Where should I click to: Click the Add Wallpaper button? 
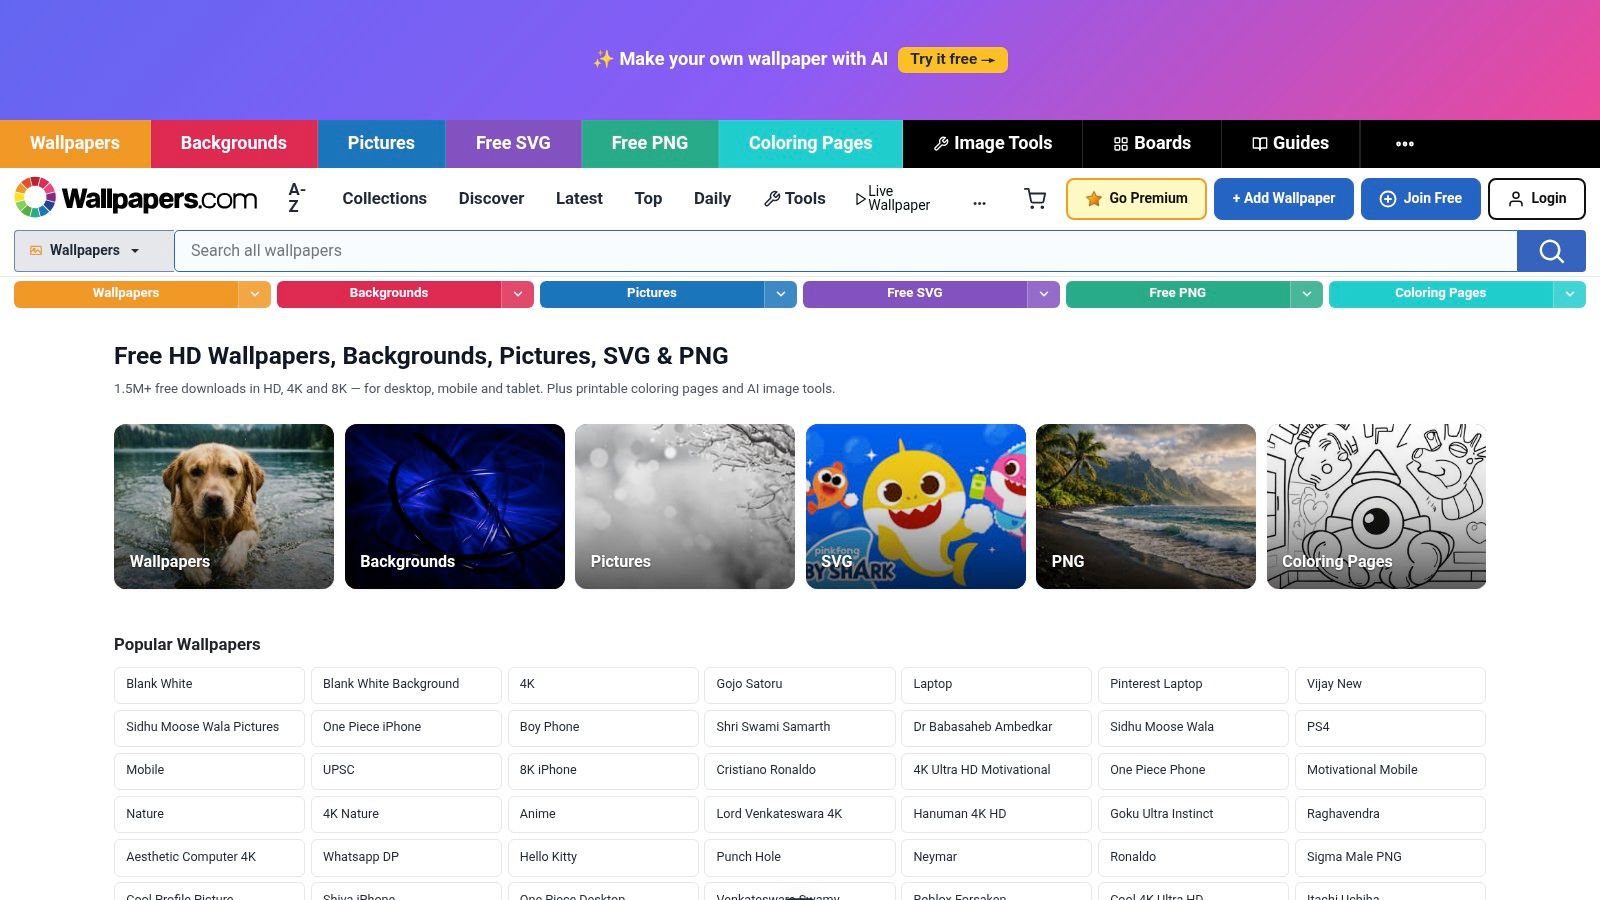[1283, 199]
